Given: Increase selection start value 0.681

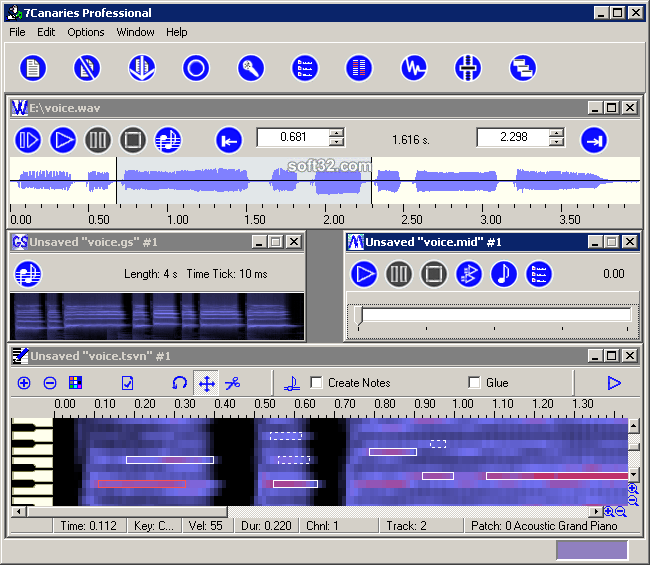Looking at the screenshot, I should click(337, 133).
